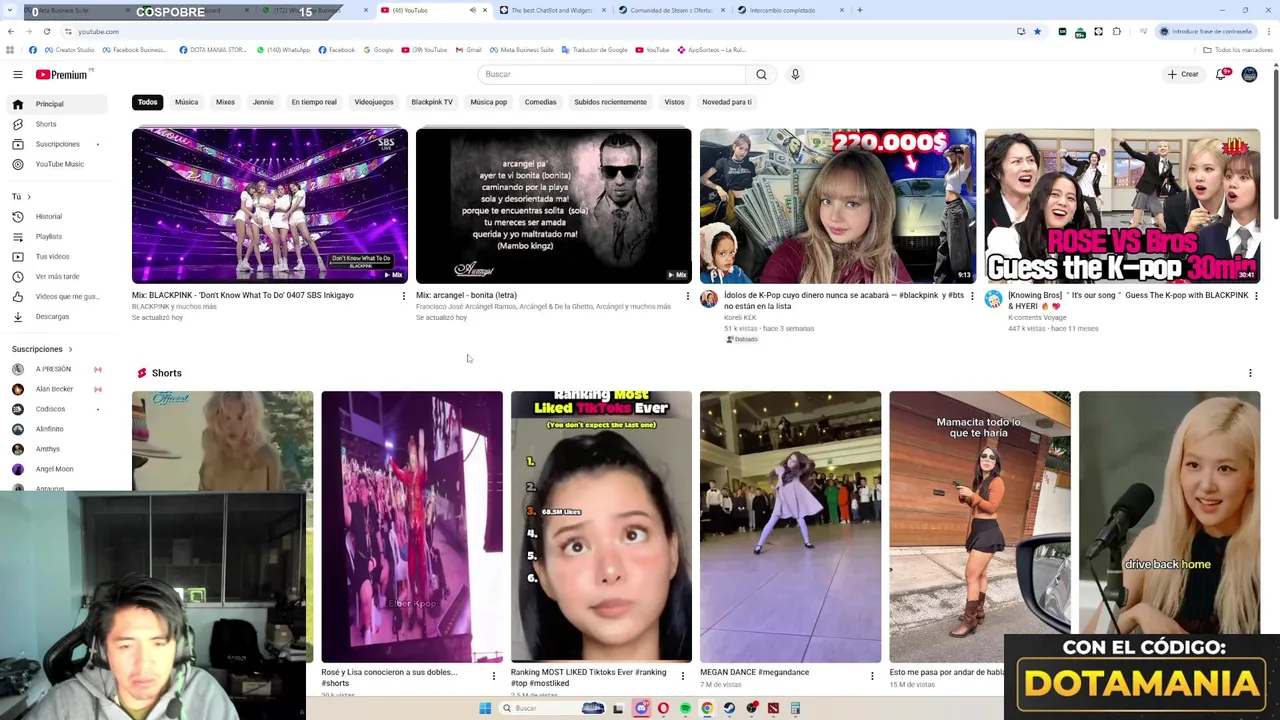Viewport: 1280px width, 720px height.
Task: Open Historial in the sidebar
Action: click(58, 216)
